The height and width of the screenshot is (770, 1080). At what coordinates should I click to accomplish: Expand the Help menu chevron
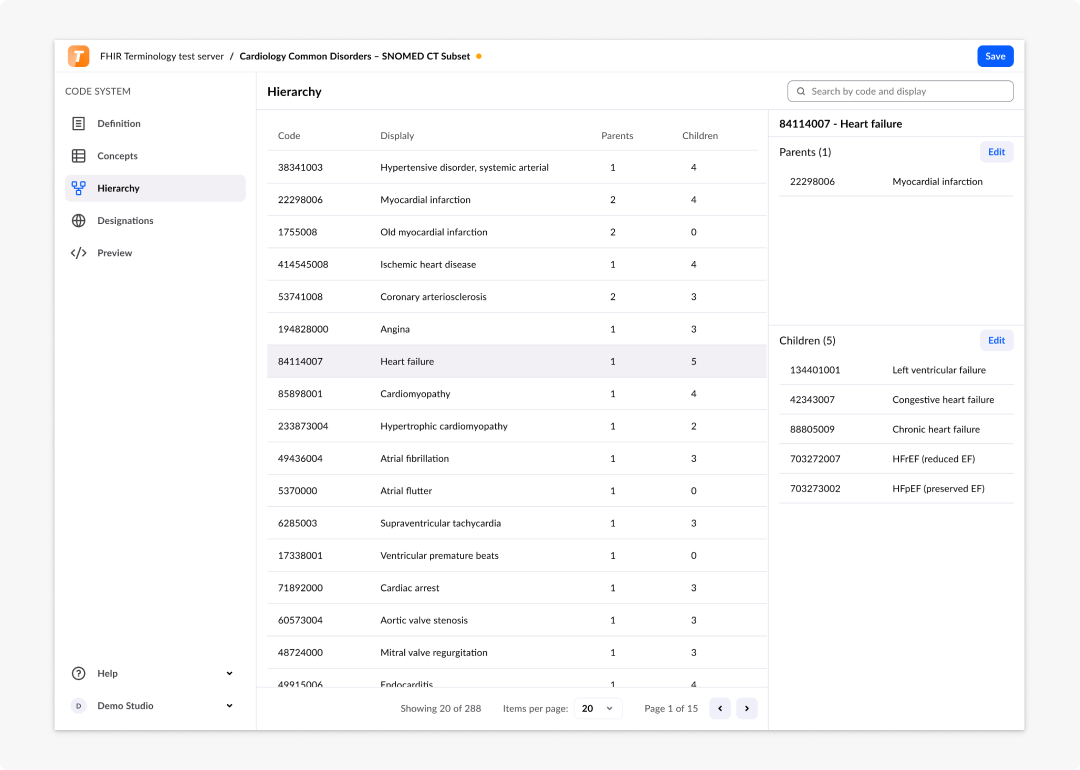pos(229,674)
